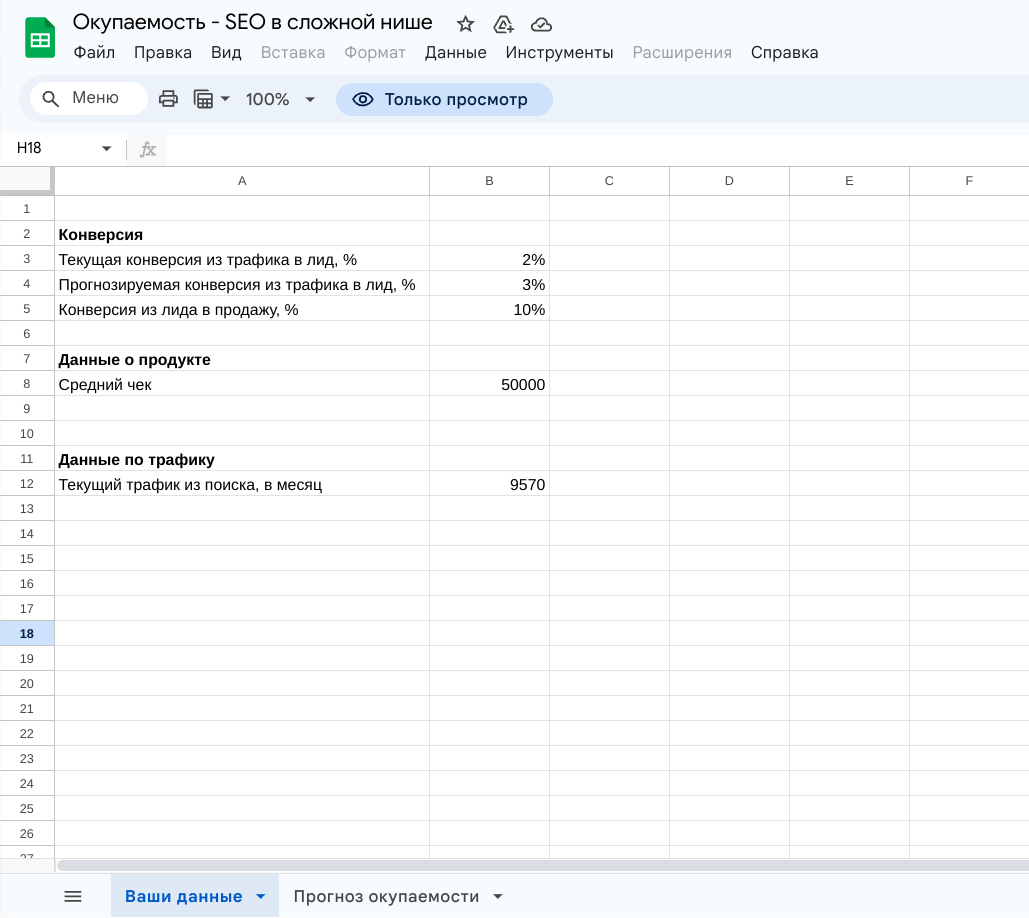Viewport: 1029px width, 918px height.
Task: Select column A header
Action: pyautogui.click(x=242, y=181)
